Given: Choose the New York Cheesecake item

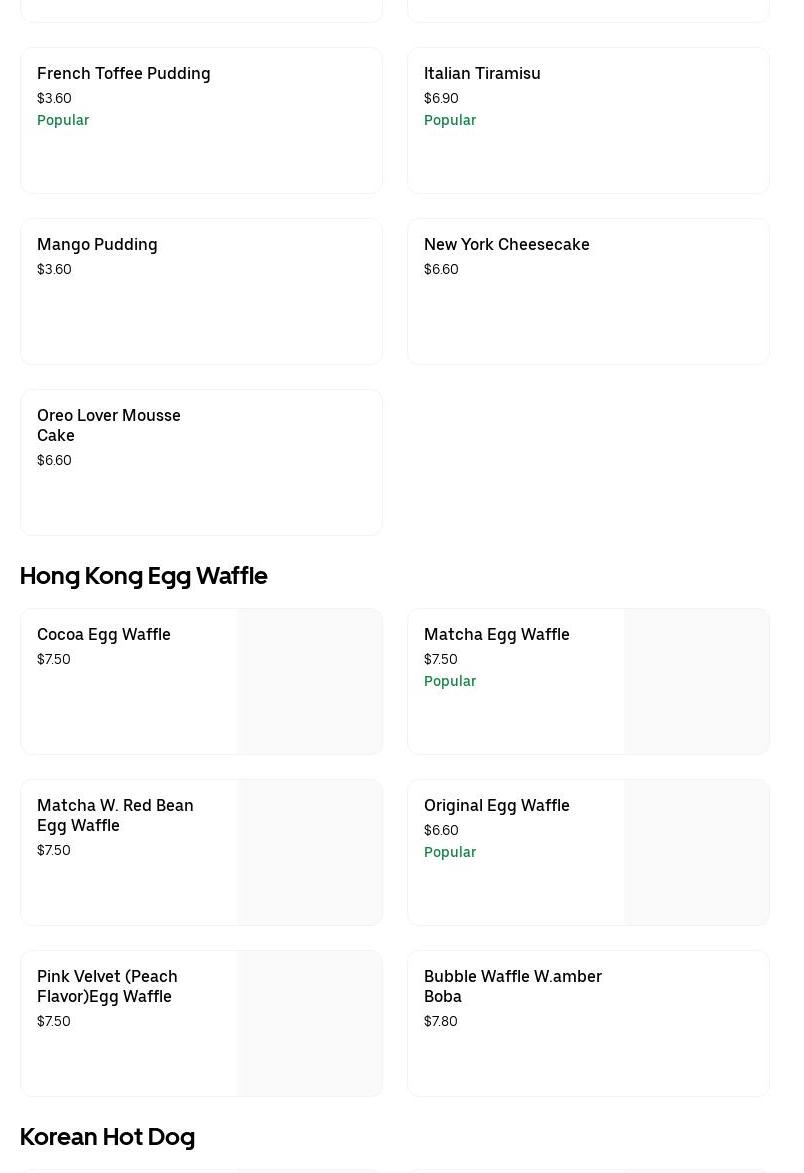Looking at the screenshot, I should click(506, 245).
